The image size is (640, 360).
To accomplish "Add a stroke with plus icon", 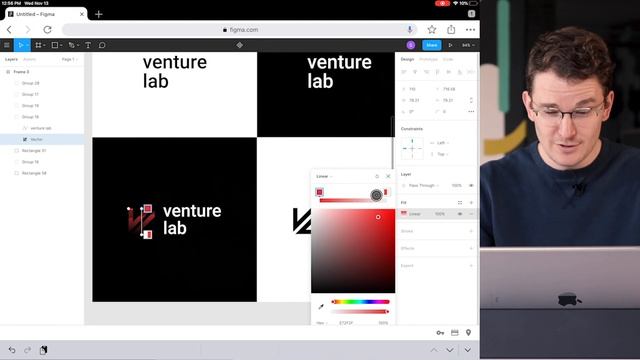I will (471, 231).
